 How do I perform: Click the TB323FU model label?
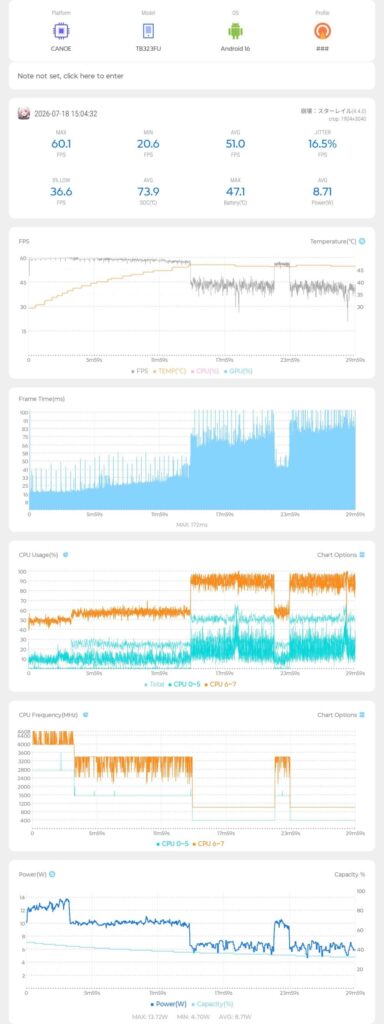148,48
